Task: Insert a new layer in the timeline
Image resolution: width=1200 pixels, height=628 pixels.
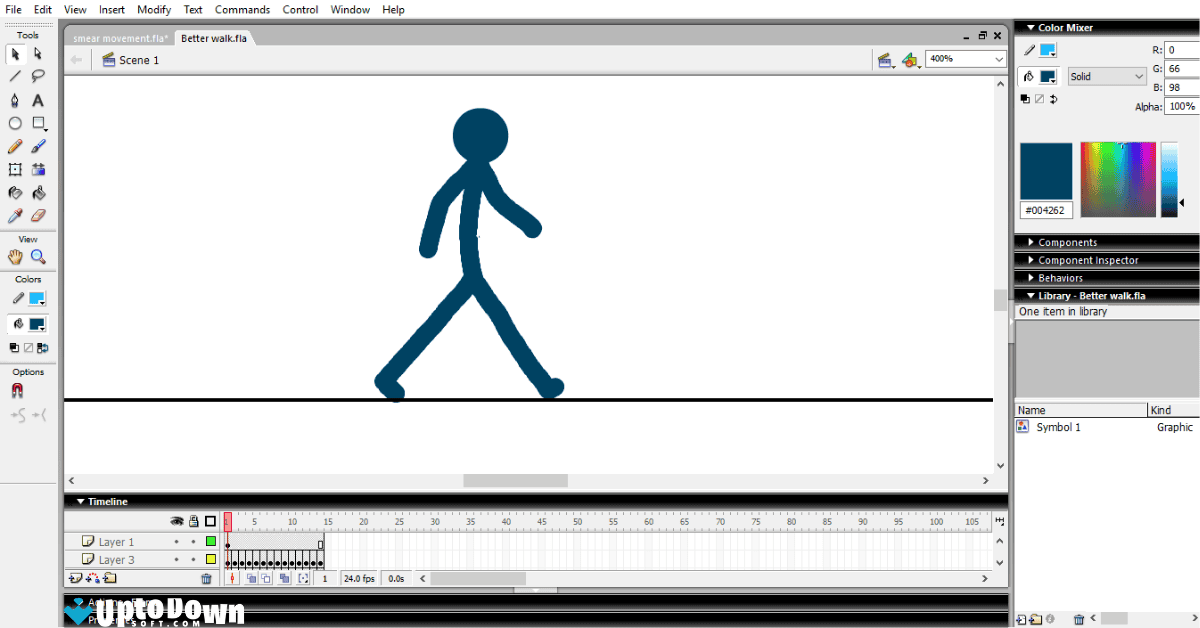Action: coord(75,578)
